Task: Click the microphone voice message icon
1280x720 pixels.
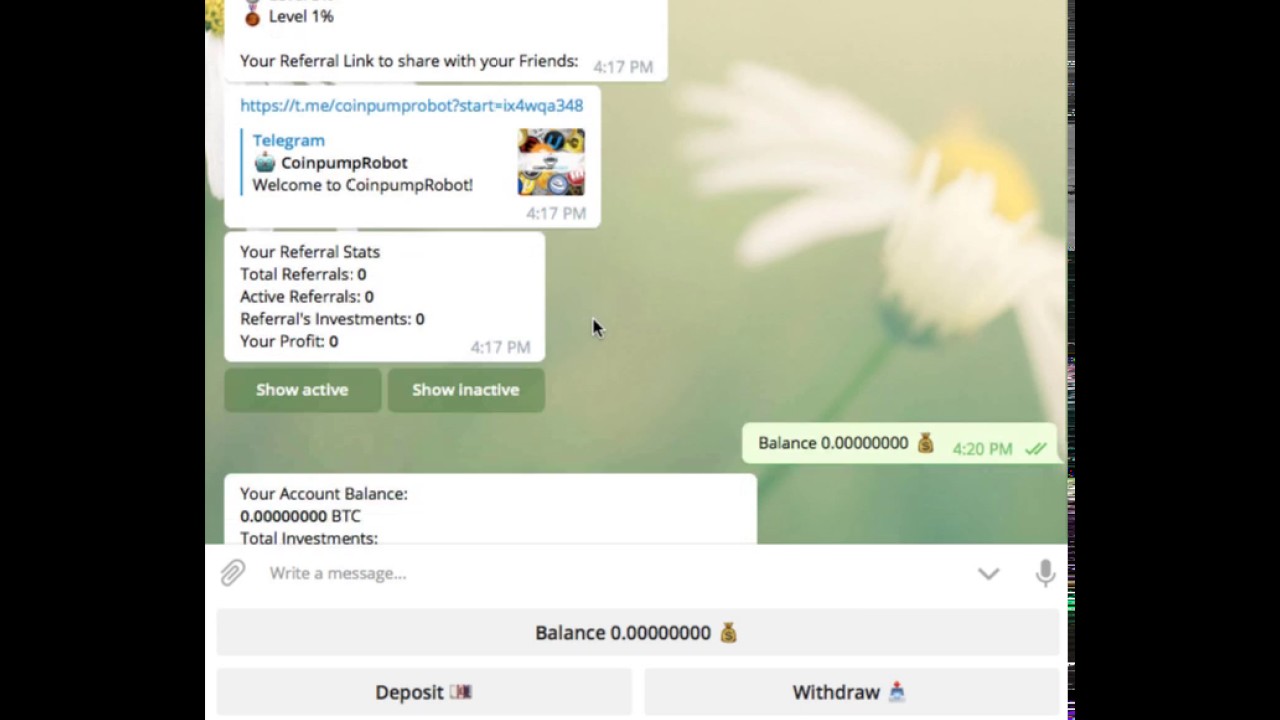Action: point(1045,573)
